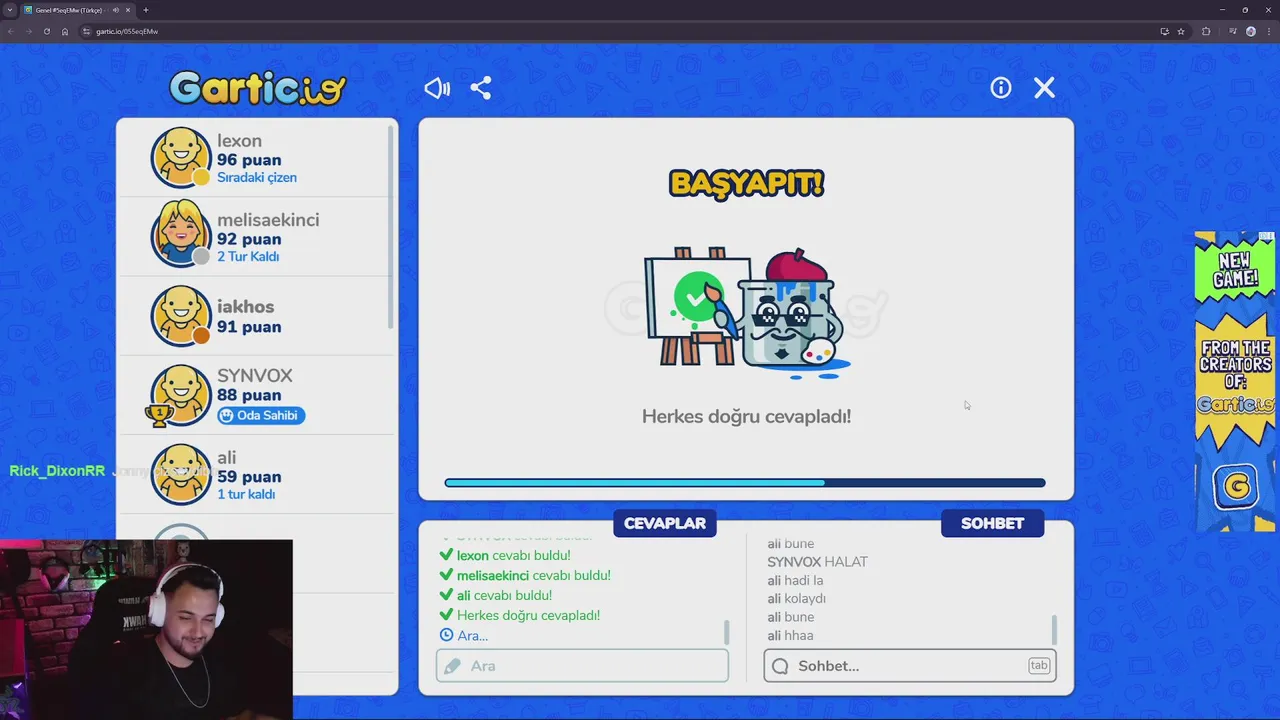Click SYNVOX's first place trophy icon
The width and height of the screenshot is (1280, 720).
159,413
